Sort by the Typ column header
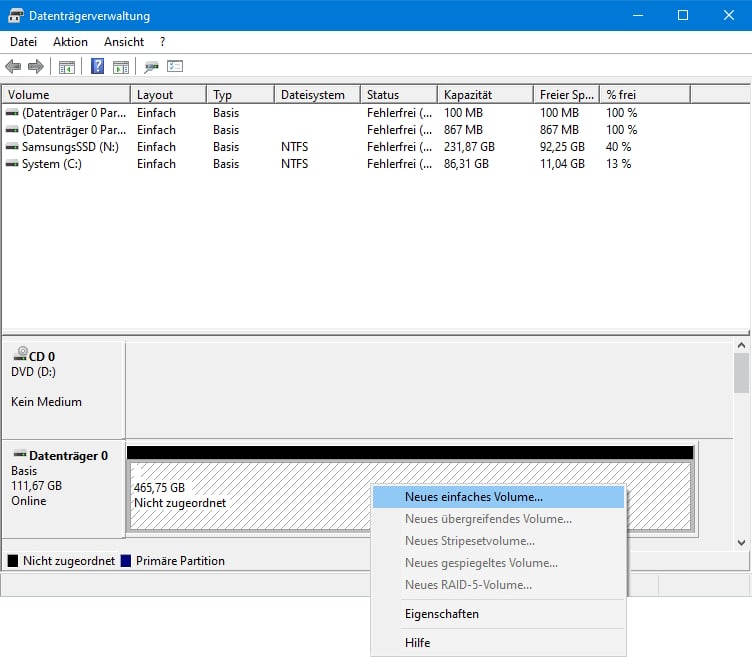 [x=240, y=94]
